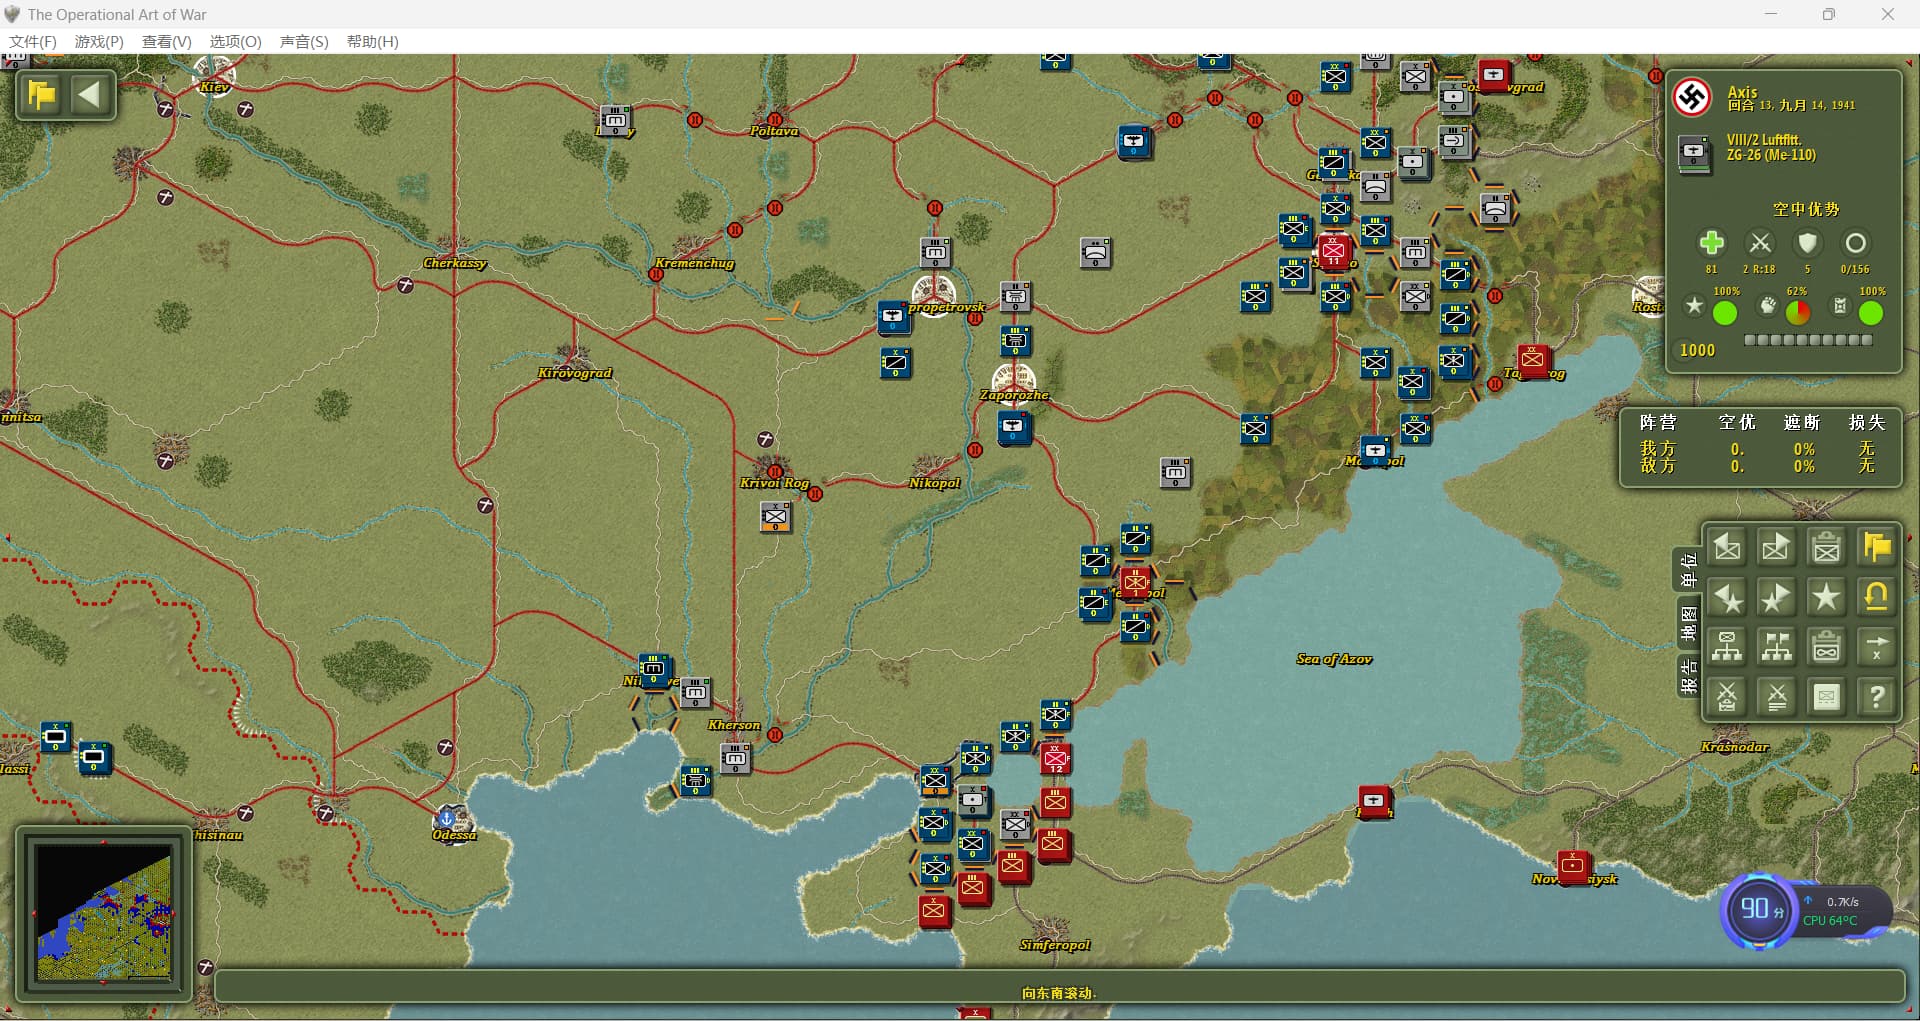Click the VIII/2 Luftfltt. unit name

click(1763, 140)
